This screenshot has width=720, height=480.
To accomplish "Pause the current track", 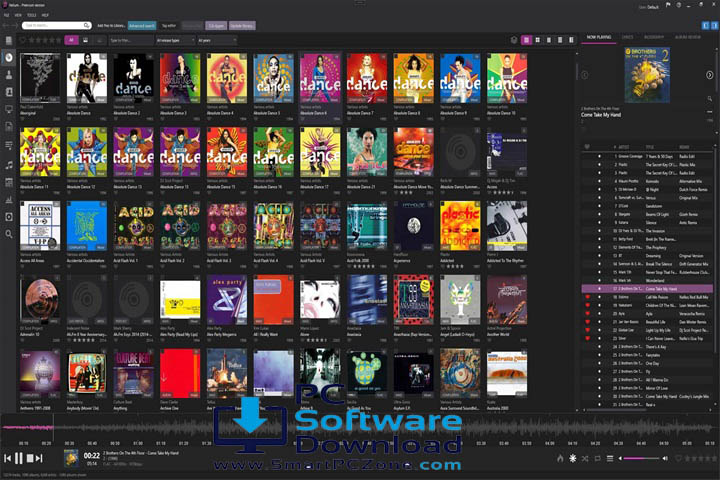I will (19, 458).
